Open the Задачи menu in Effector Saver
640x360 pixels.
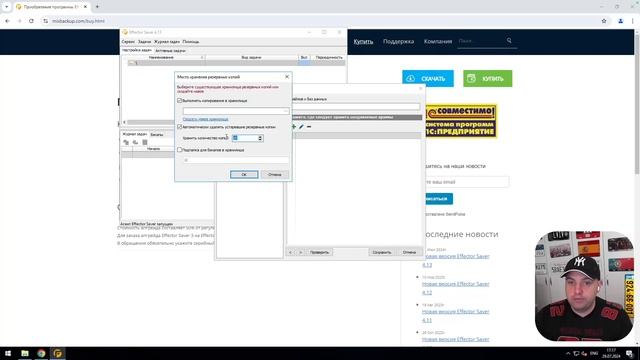click(x=144, y=42)
